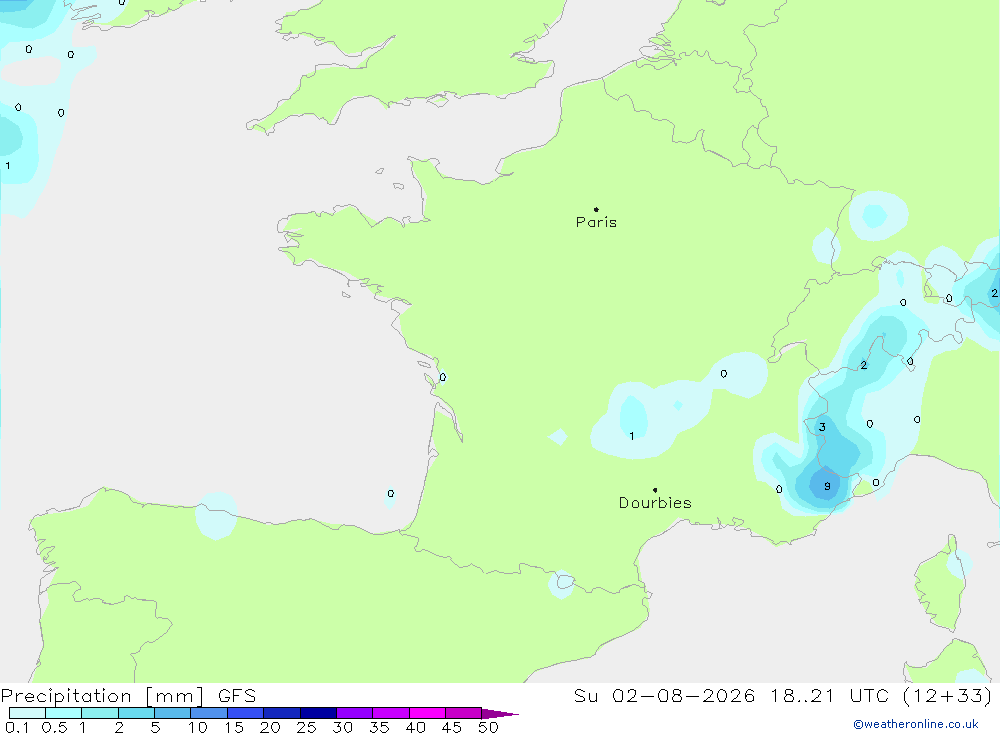Click the Dourbies city marker dot
1000x733 pixels.
point(655,490)
